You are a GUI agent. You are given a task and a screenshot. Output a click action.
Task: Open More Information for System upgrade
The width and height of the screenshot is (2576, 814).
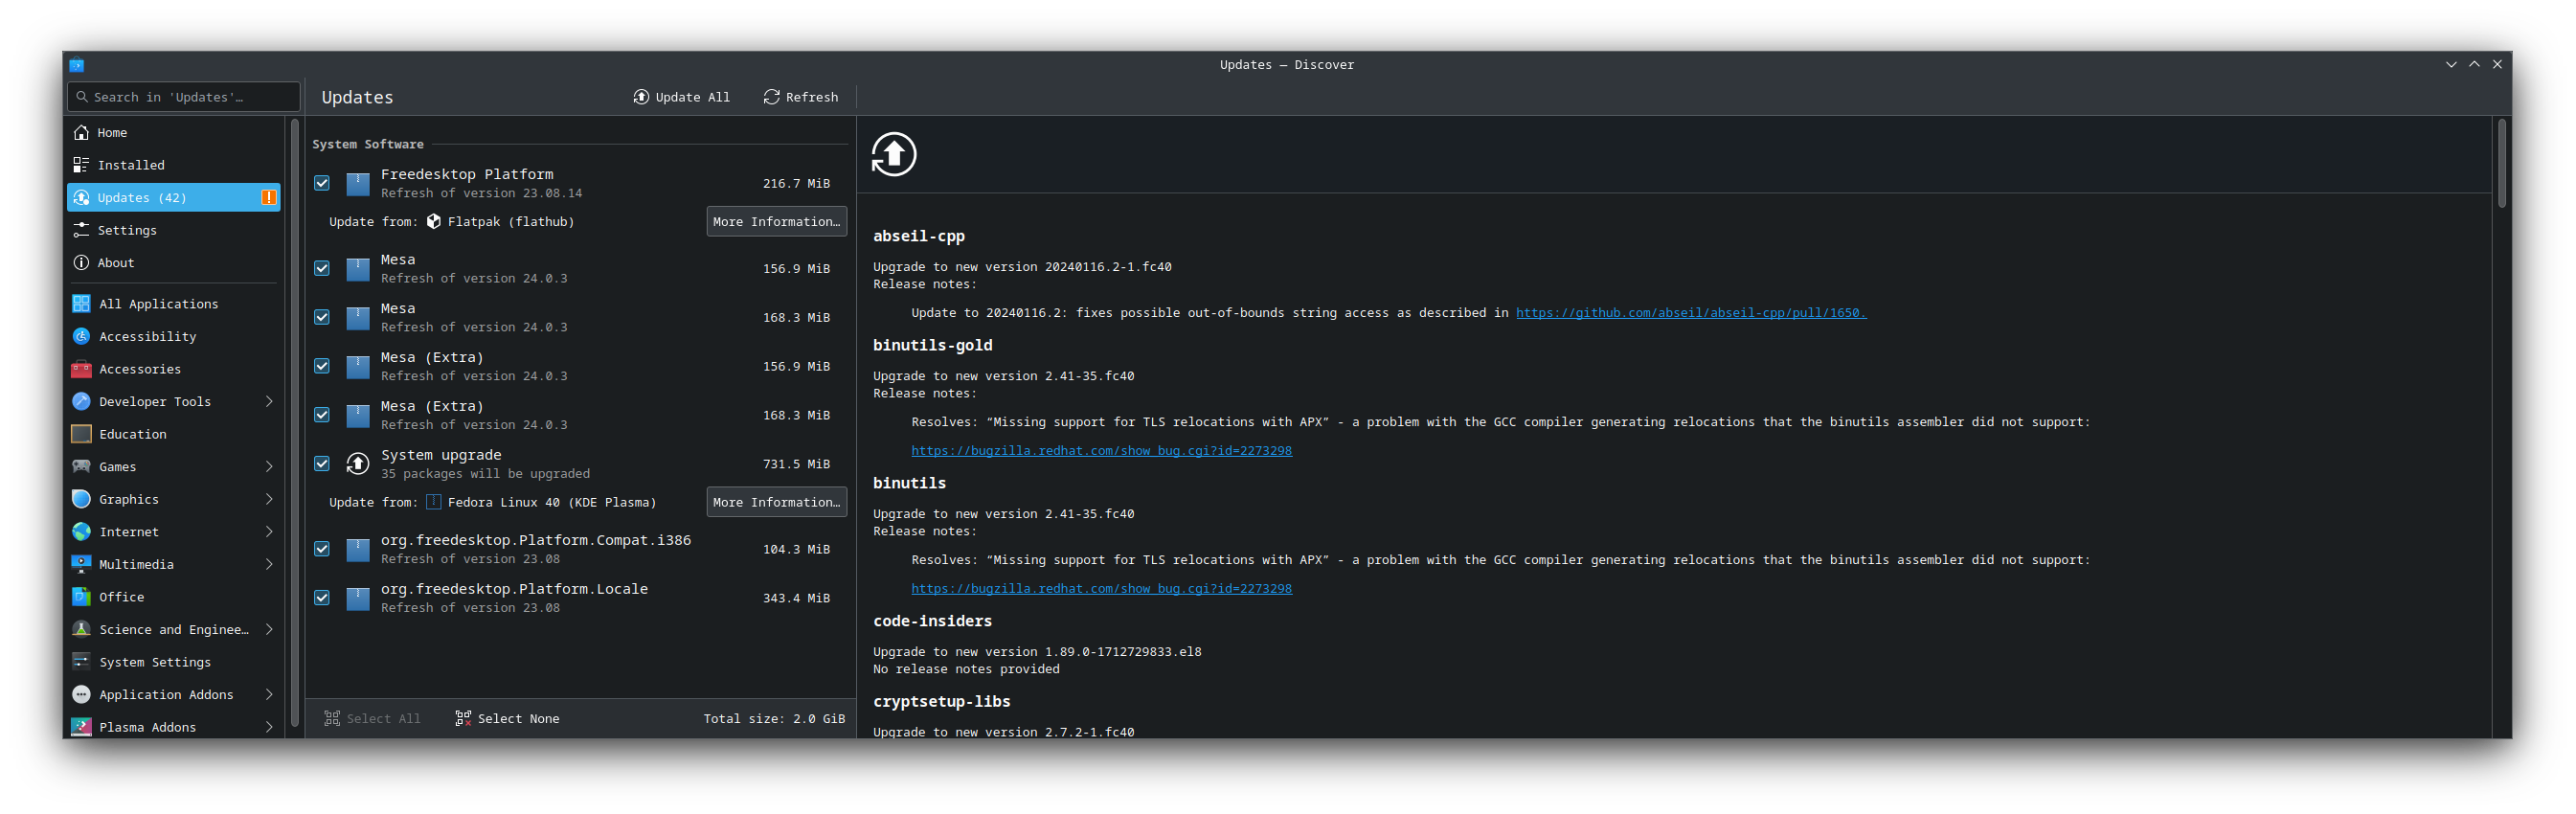[776, 502]
